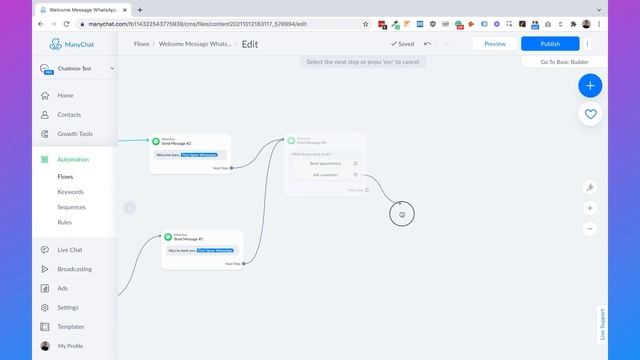The image size is (640, 360).
Task: Click the magic wand auto-arrange icon
Action: tap(590, 187)
